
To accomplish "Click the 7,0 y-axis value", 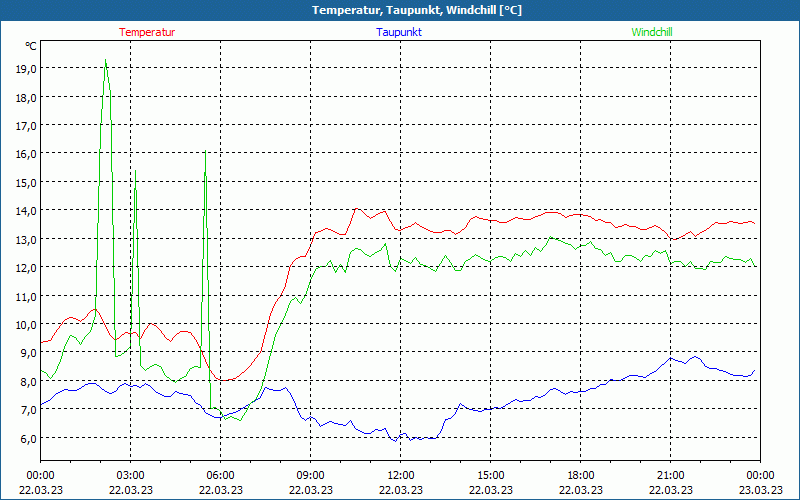I will click(29, 410).
